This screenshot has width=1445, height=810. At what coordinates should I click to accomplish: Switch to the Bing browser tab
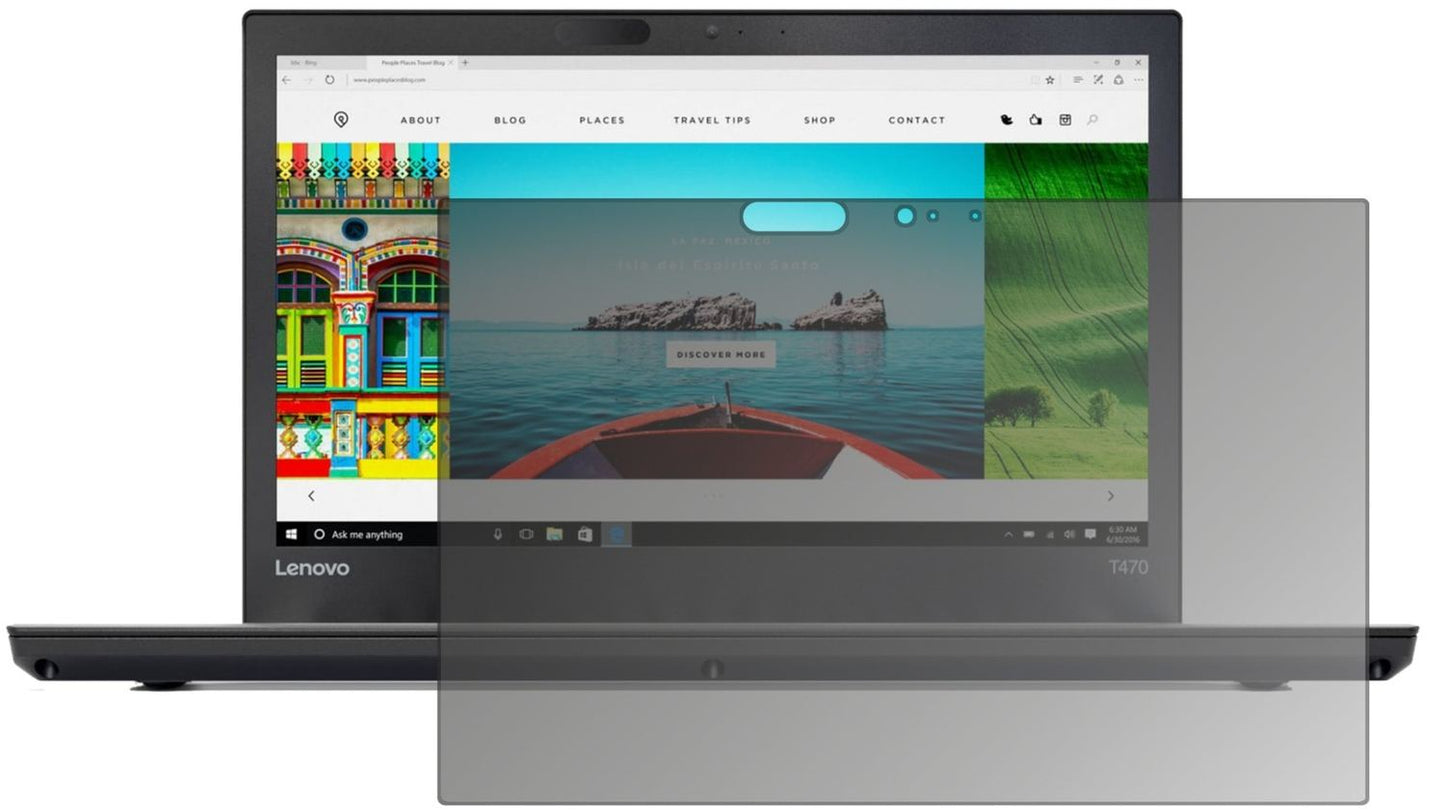(x=321, y=62)
